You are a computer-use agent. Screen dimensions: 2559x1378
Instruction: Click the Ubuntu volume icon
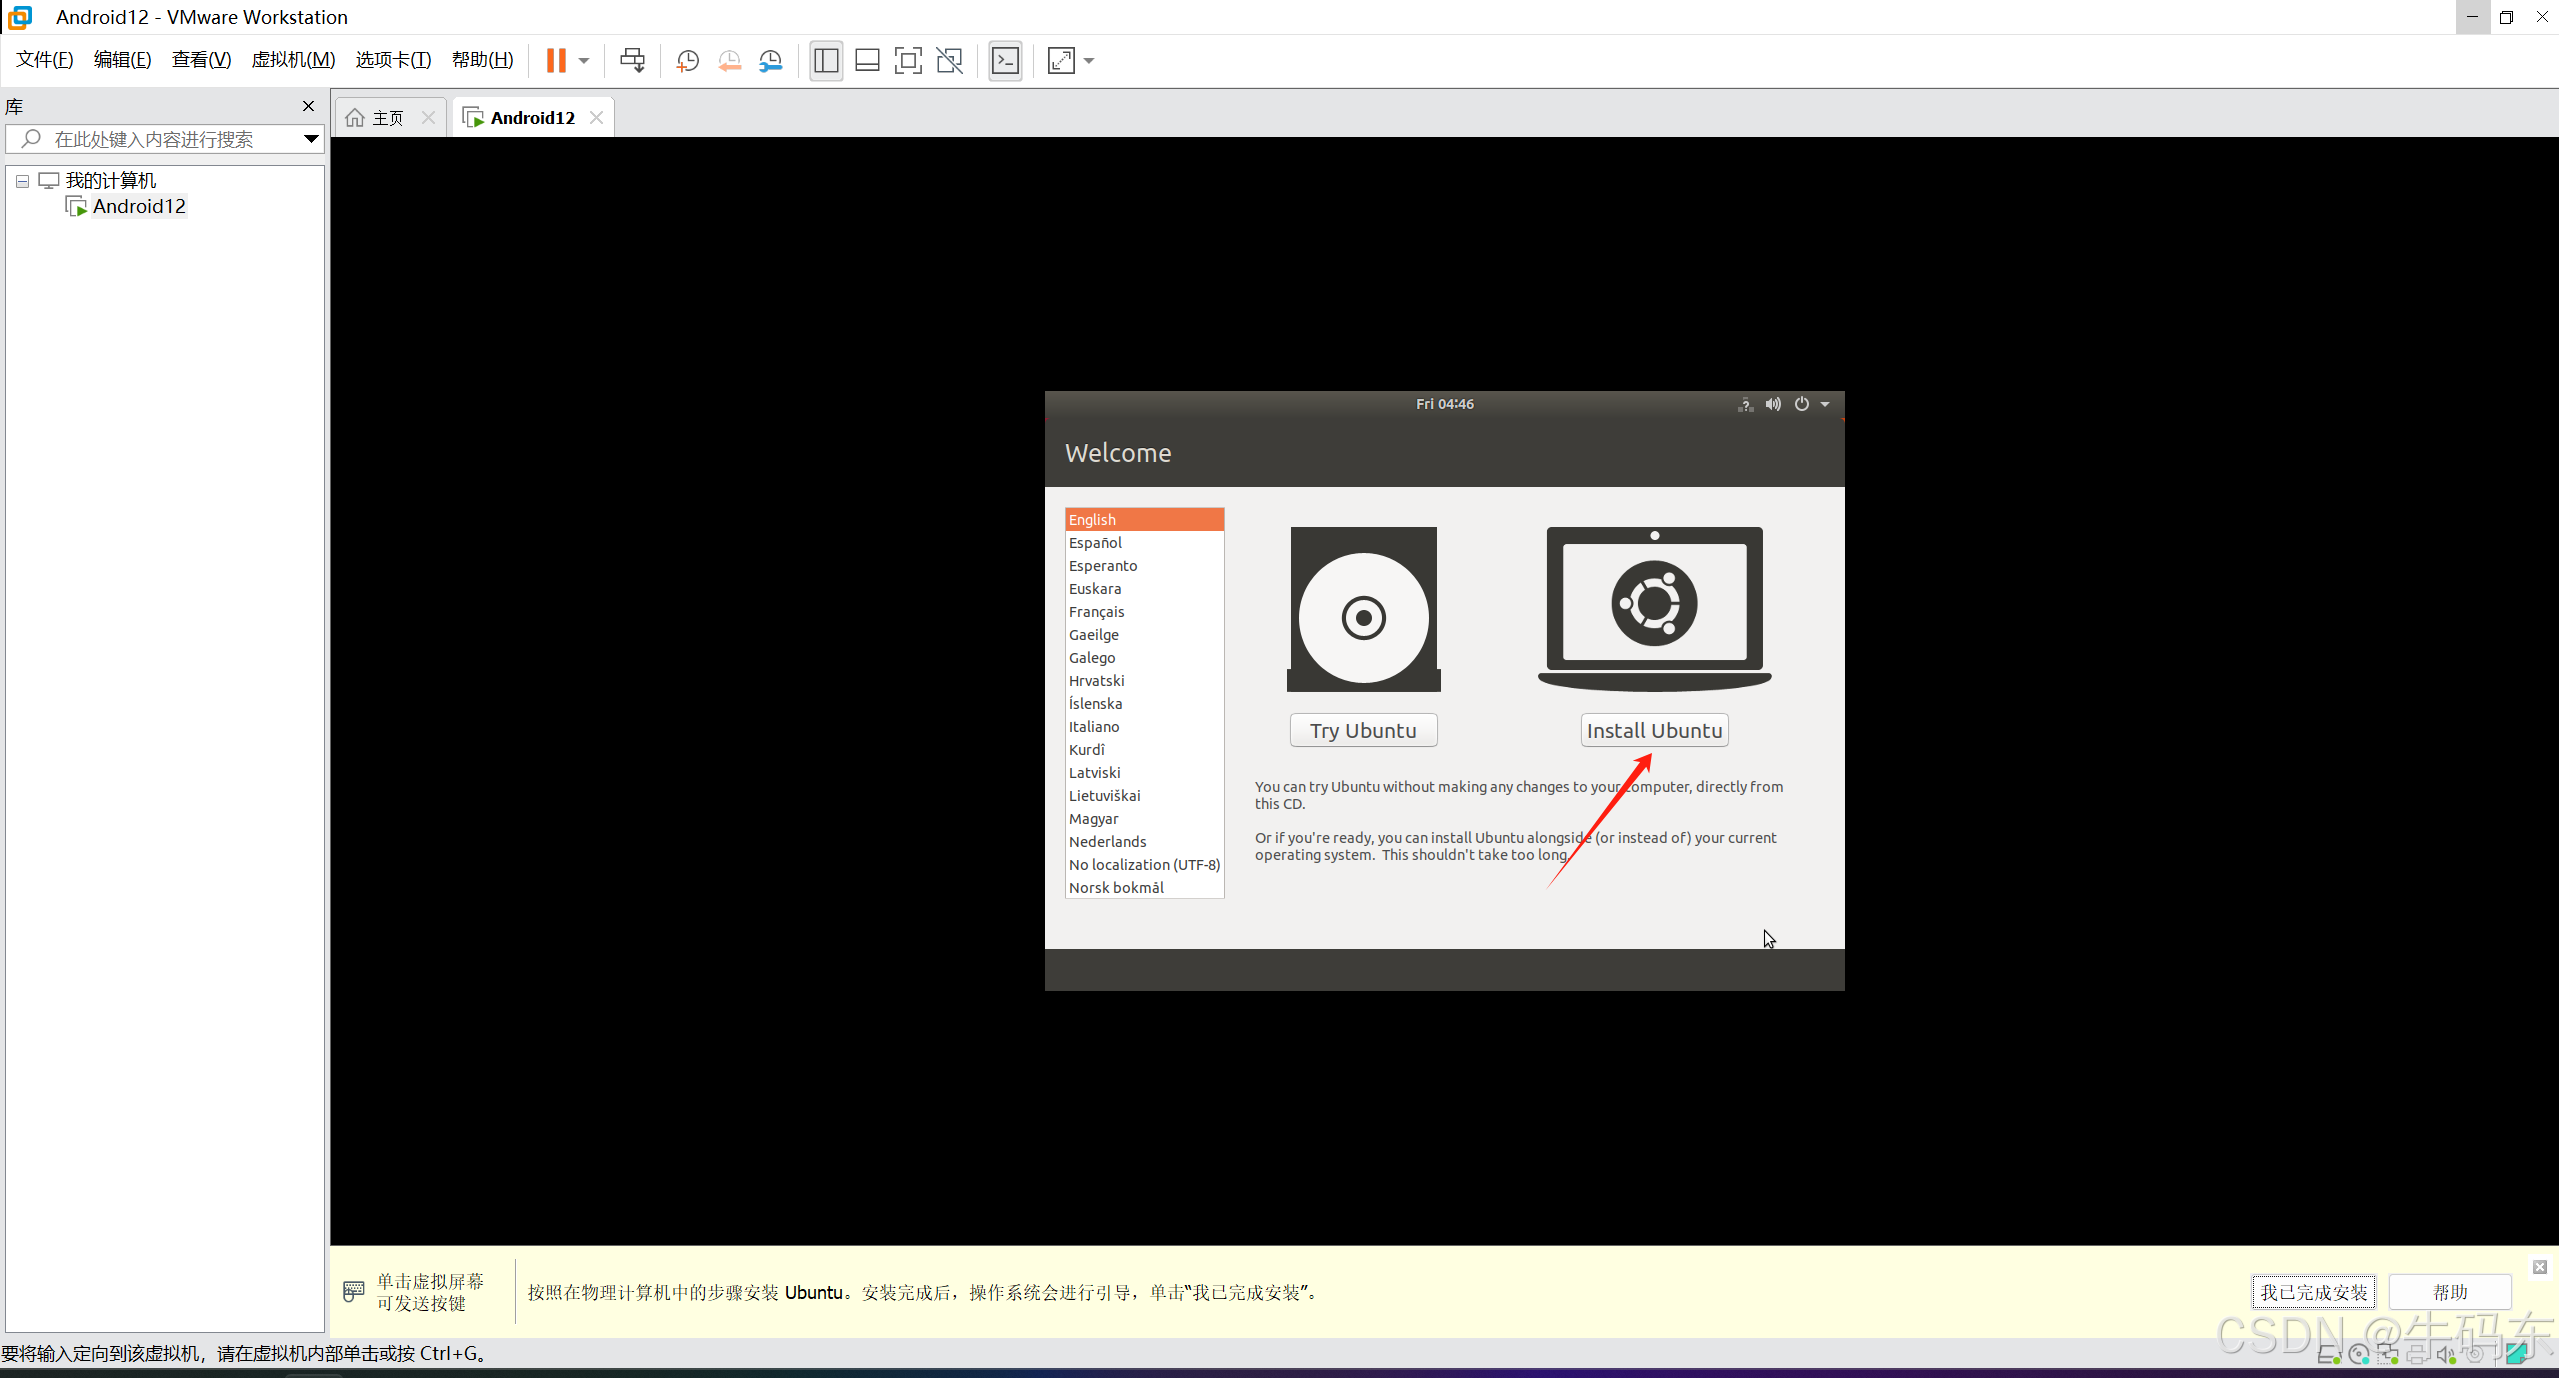(x=1773, y=404)
